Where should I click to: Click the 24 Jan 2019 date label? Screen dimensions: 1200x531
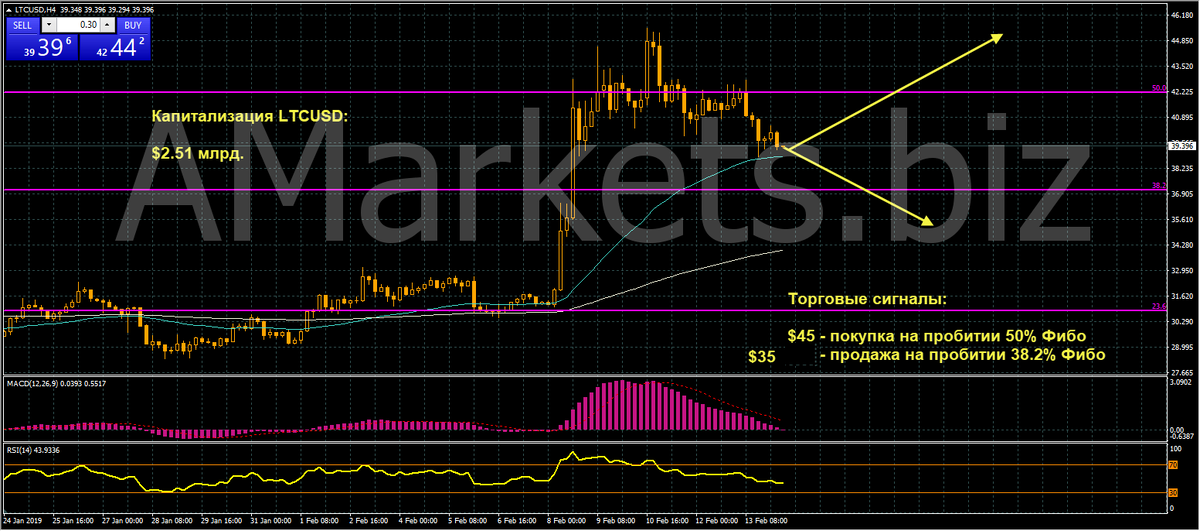(22, 521)
